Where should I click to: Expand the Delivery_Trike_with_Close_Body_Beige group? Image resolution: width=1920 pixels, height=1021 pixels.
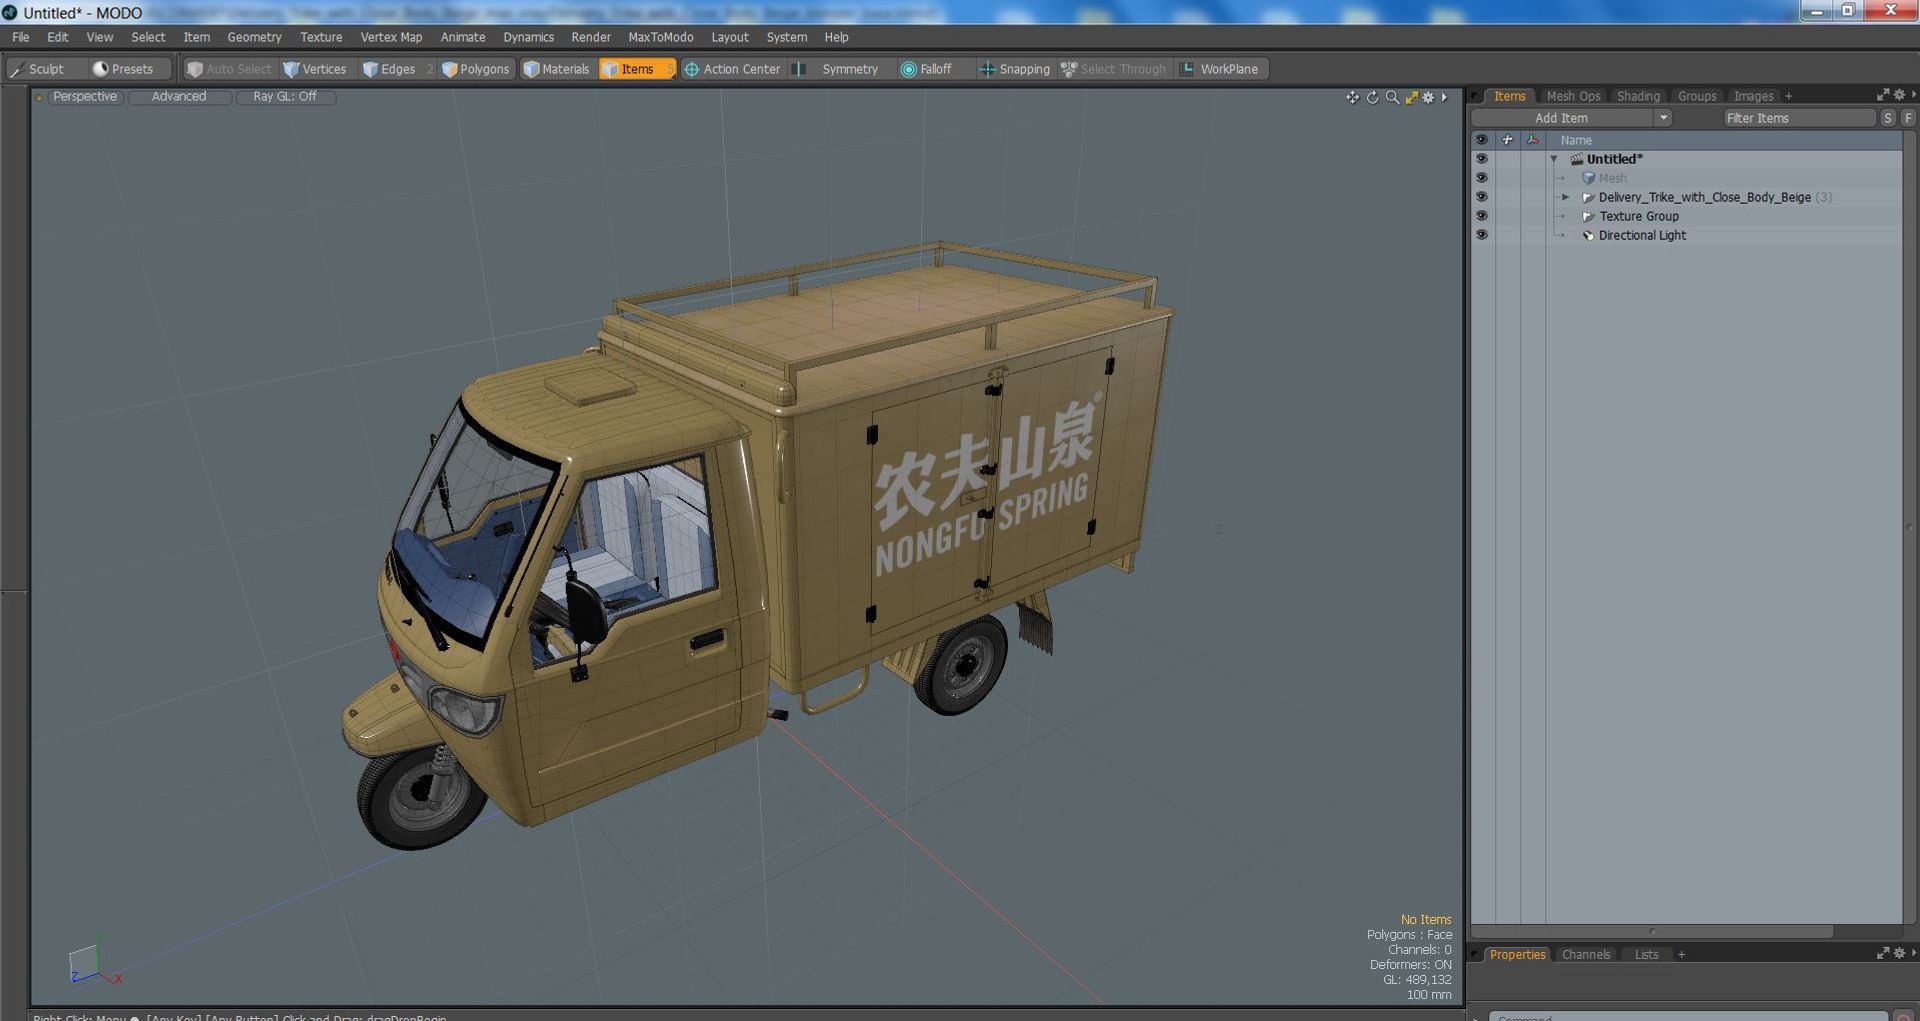(x=1566, y=197)
